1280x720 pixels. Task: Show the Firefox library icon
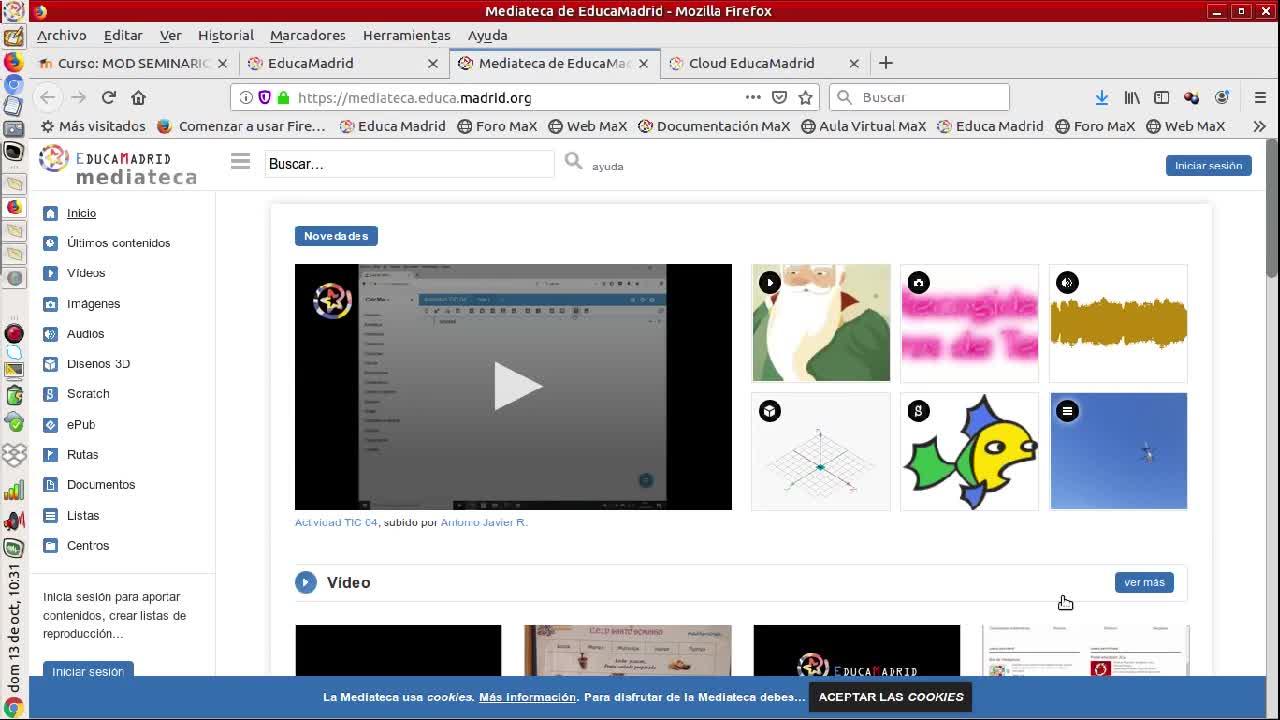pyautogui.click(x=1132, y=97)
